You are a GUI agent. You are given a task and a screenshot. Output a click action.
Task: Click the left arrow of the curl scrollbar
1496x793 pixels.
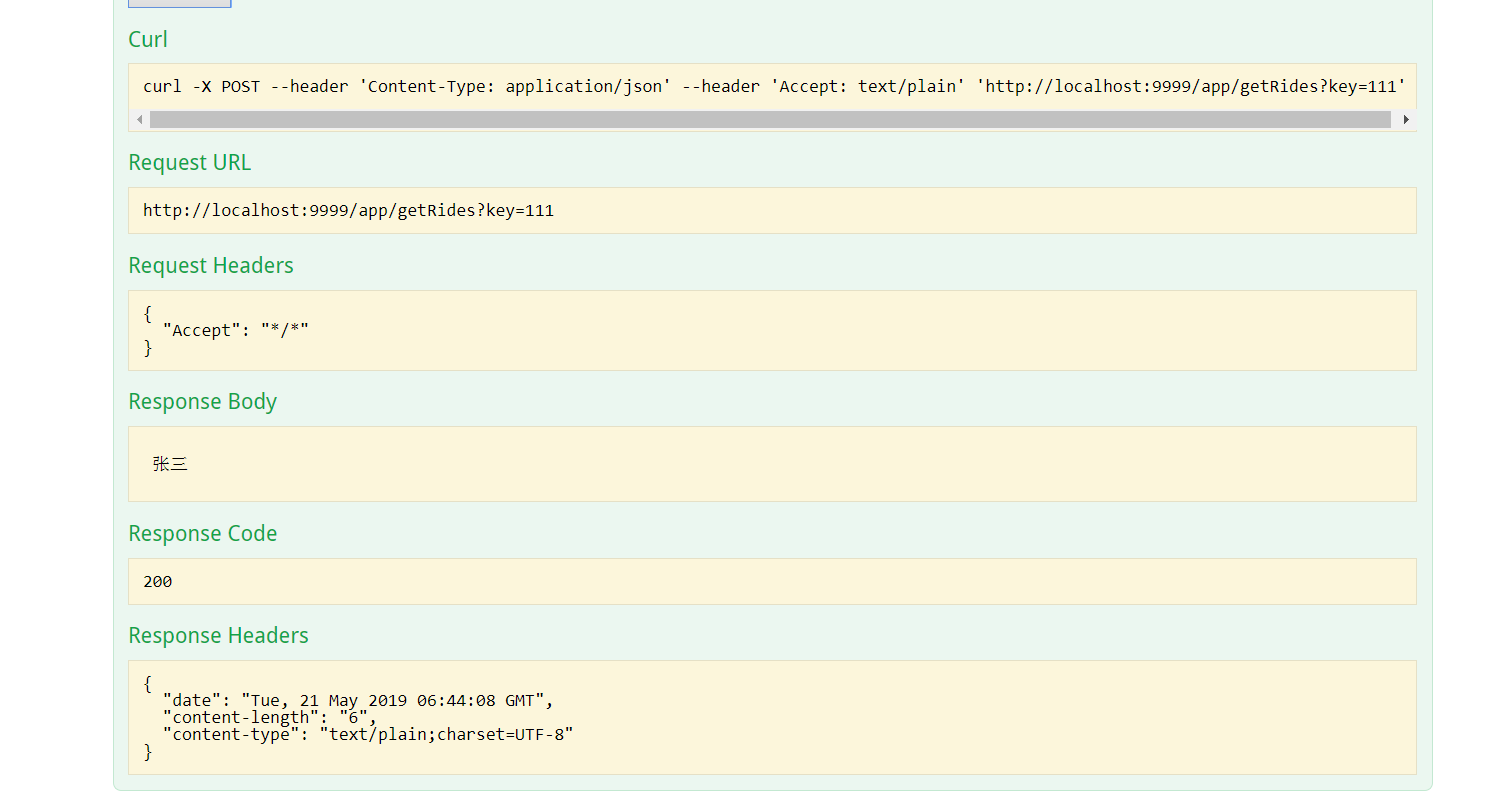(x=140, y=120)
